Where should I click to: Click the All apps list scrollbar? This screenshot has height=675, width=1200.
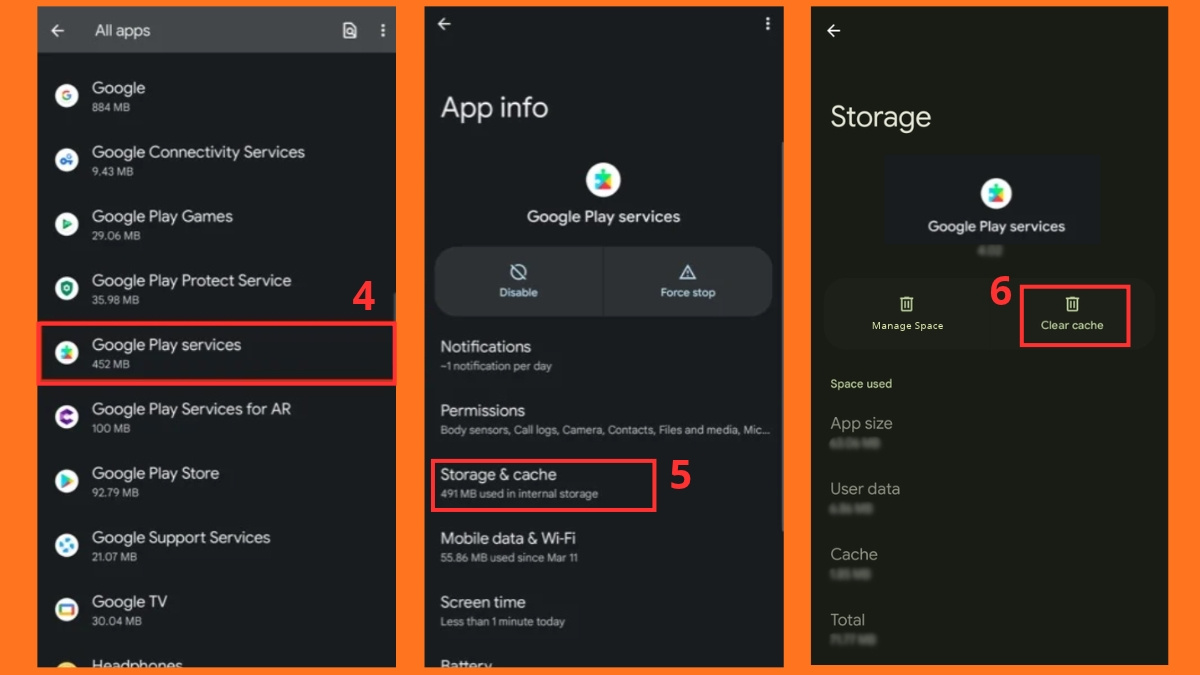coord(394,306)
